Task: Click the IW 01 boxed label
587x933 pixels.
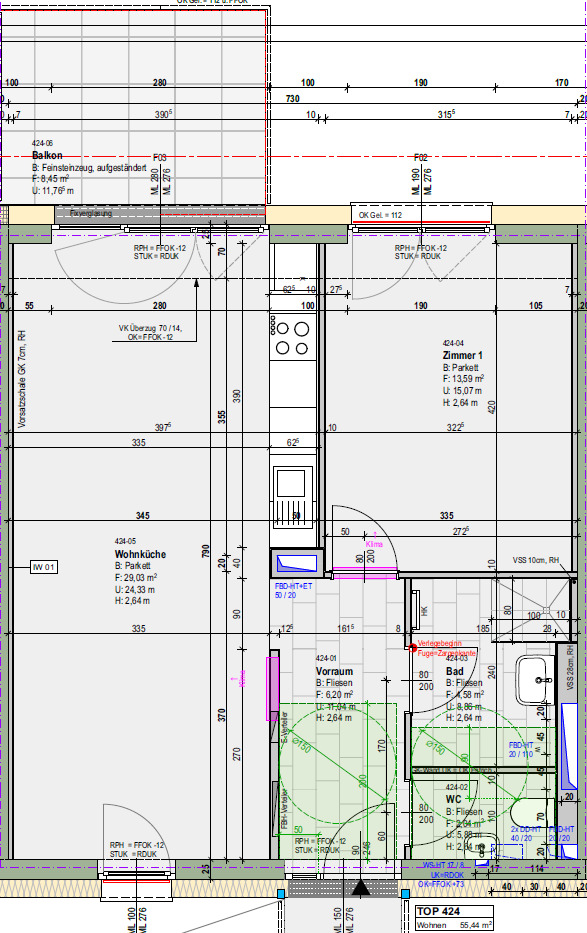Action: pyautogui.click(x=44, y=567)
